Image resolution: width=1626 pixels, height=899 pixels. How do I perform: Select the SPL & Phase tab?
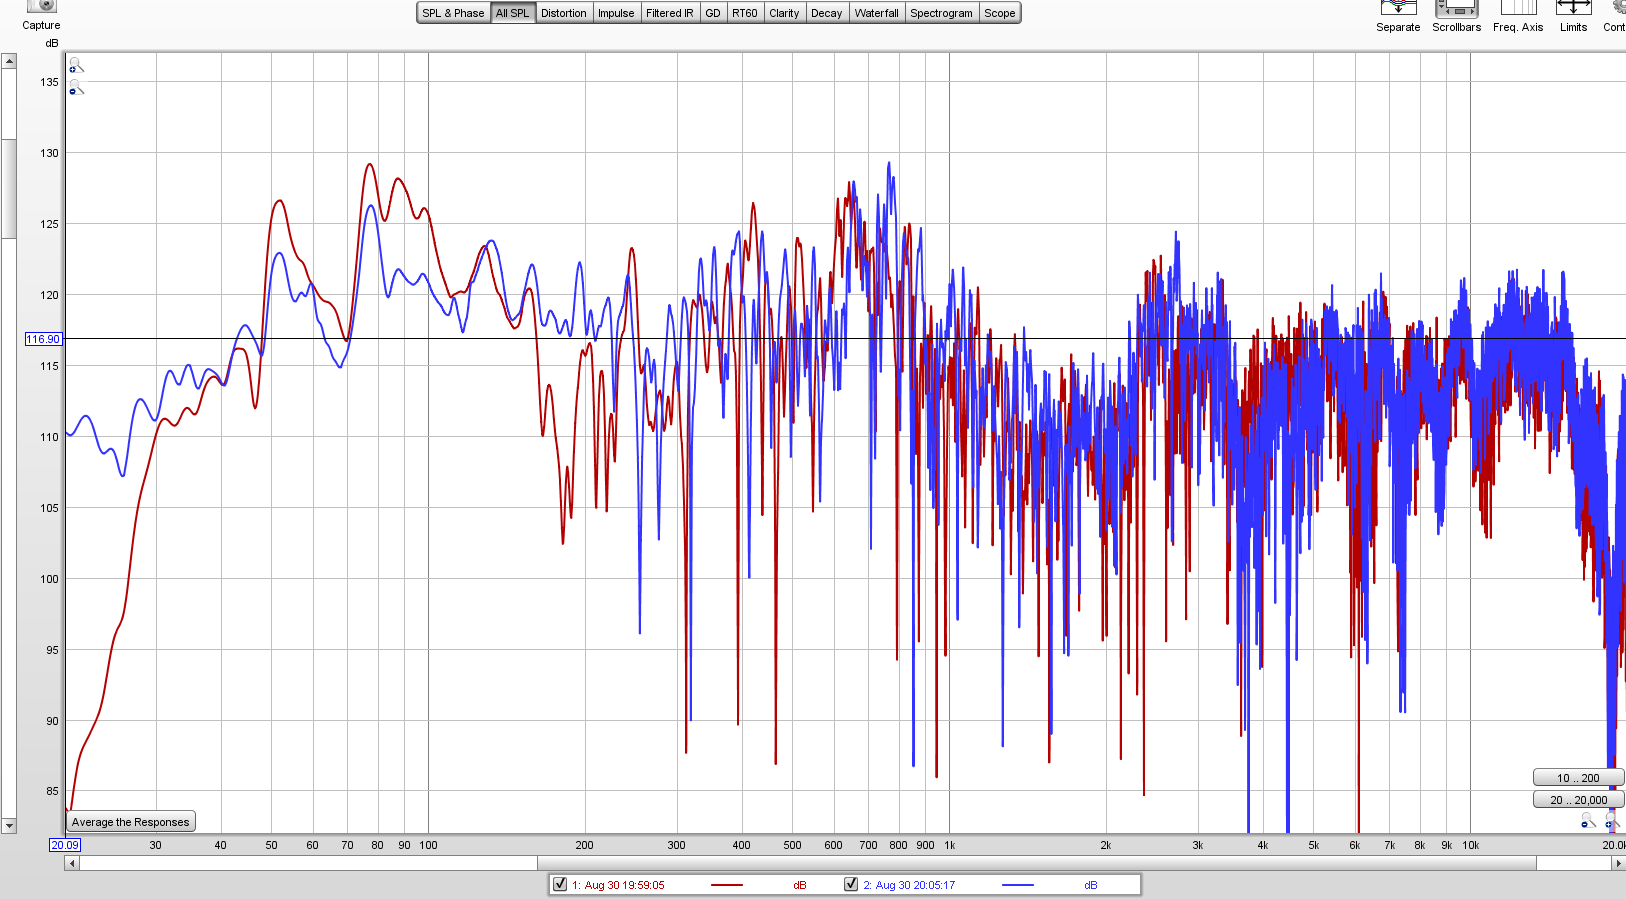[453, 13]
